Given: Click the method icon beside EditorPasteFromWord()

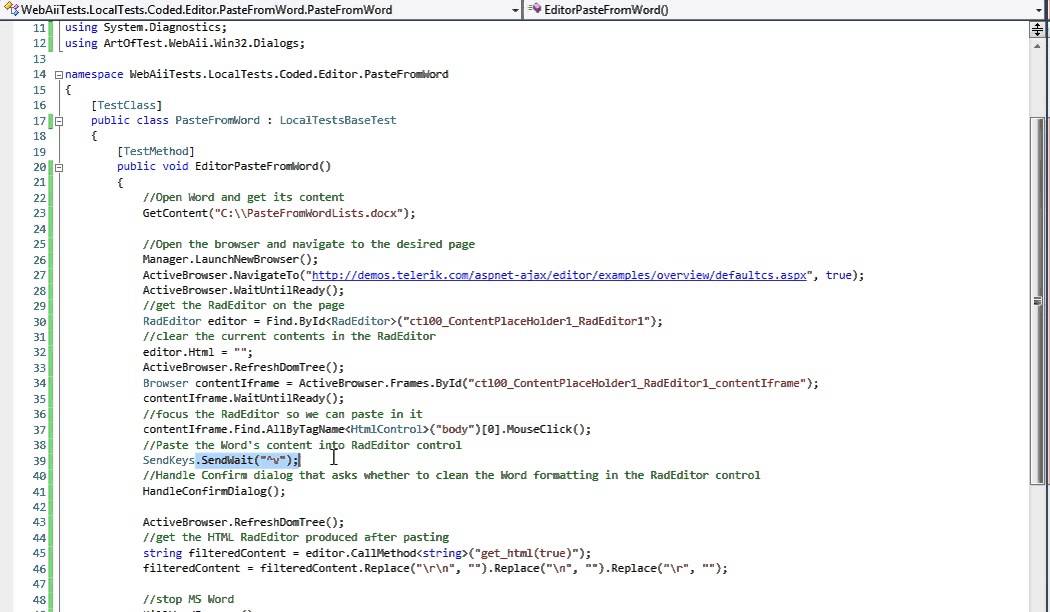Looking at the screenshot, I should coord(534,9).
